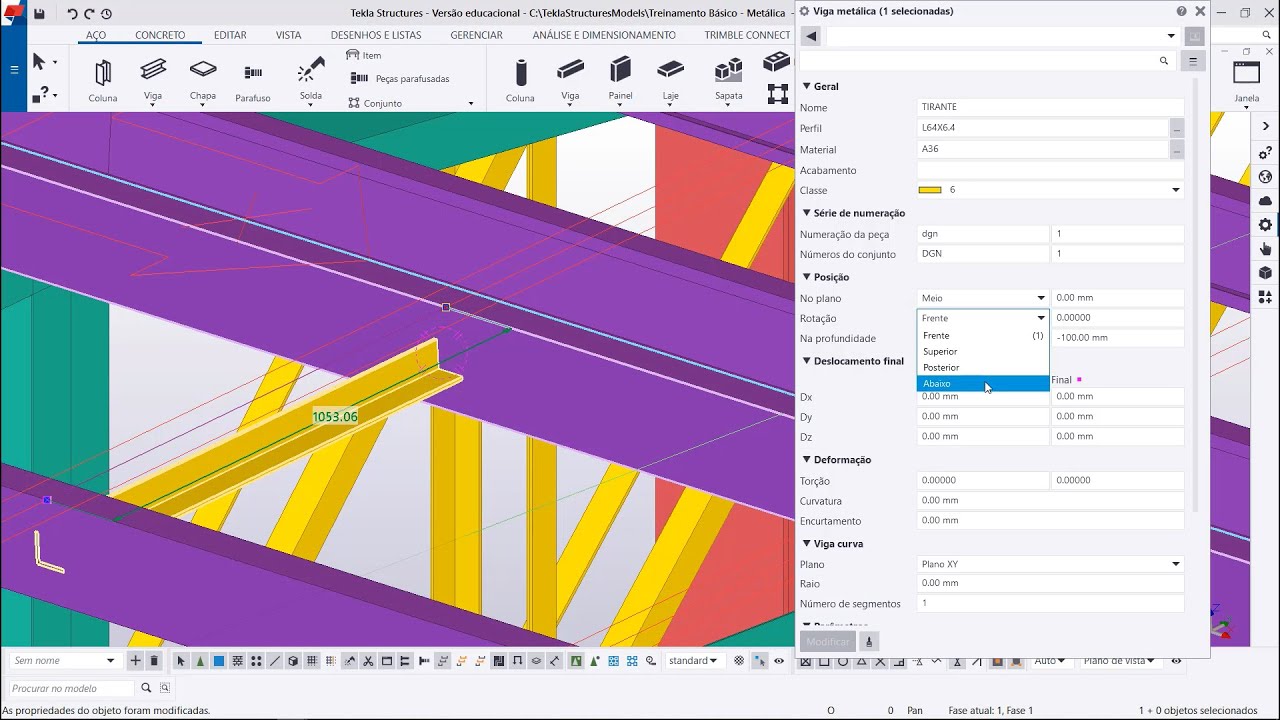
Task: Toggle the scissors select-cuts switch
Action: click(368, 661)
